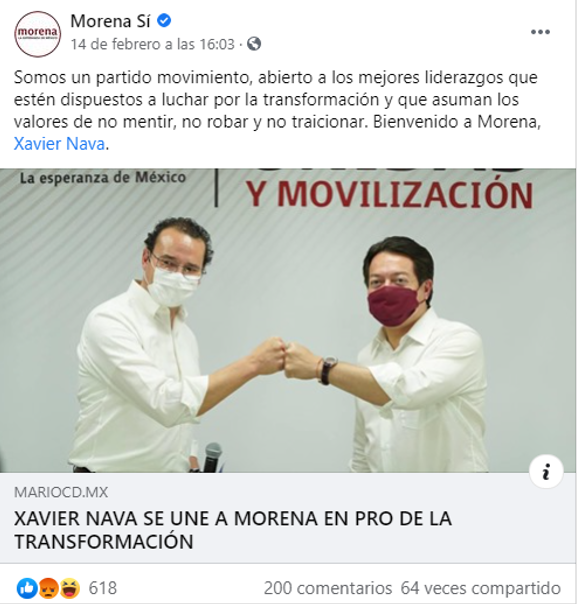Click the blue Like reaction icon
Viewport: 578px width, 604px height.
27,588
